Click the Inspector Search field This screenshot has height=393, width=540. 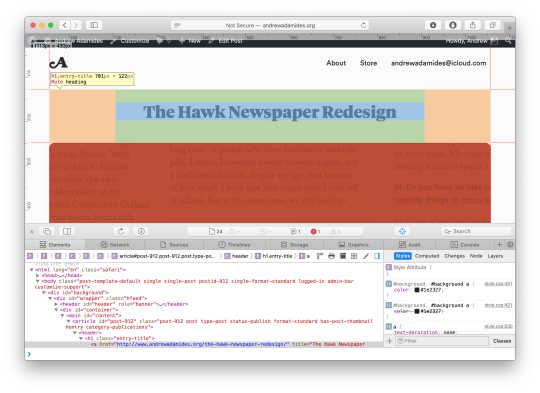point(476,231)
